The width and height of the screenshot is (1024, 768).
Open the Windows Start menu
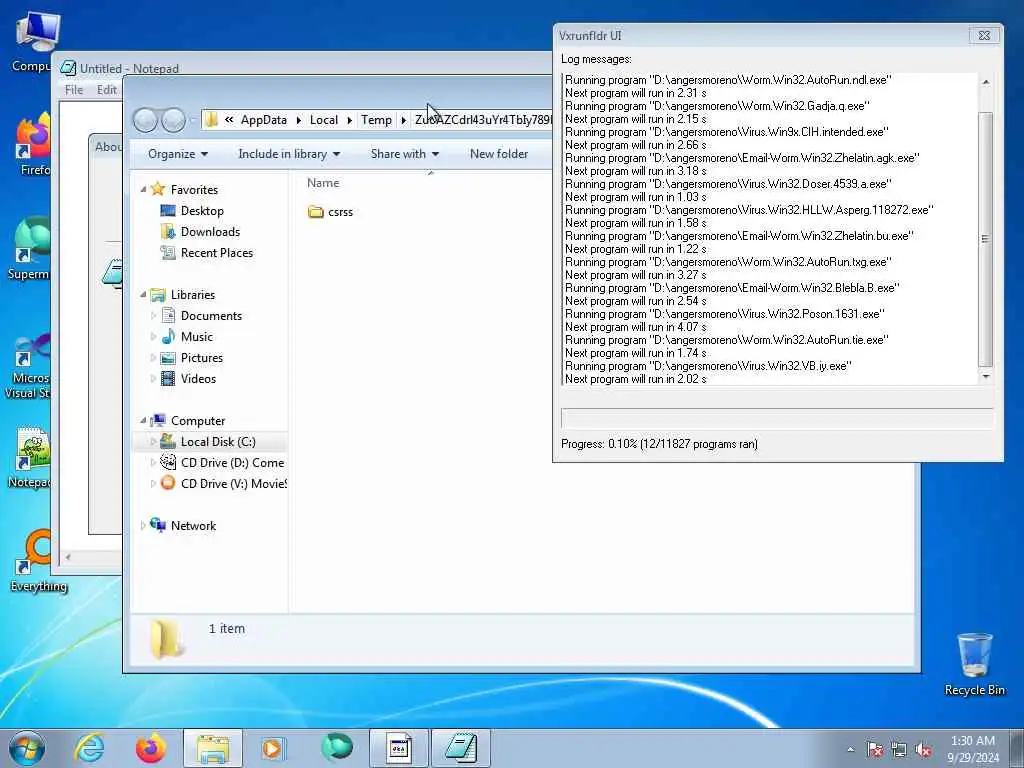[27, 748]
